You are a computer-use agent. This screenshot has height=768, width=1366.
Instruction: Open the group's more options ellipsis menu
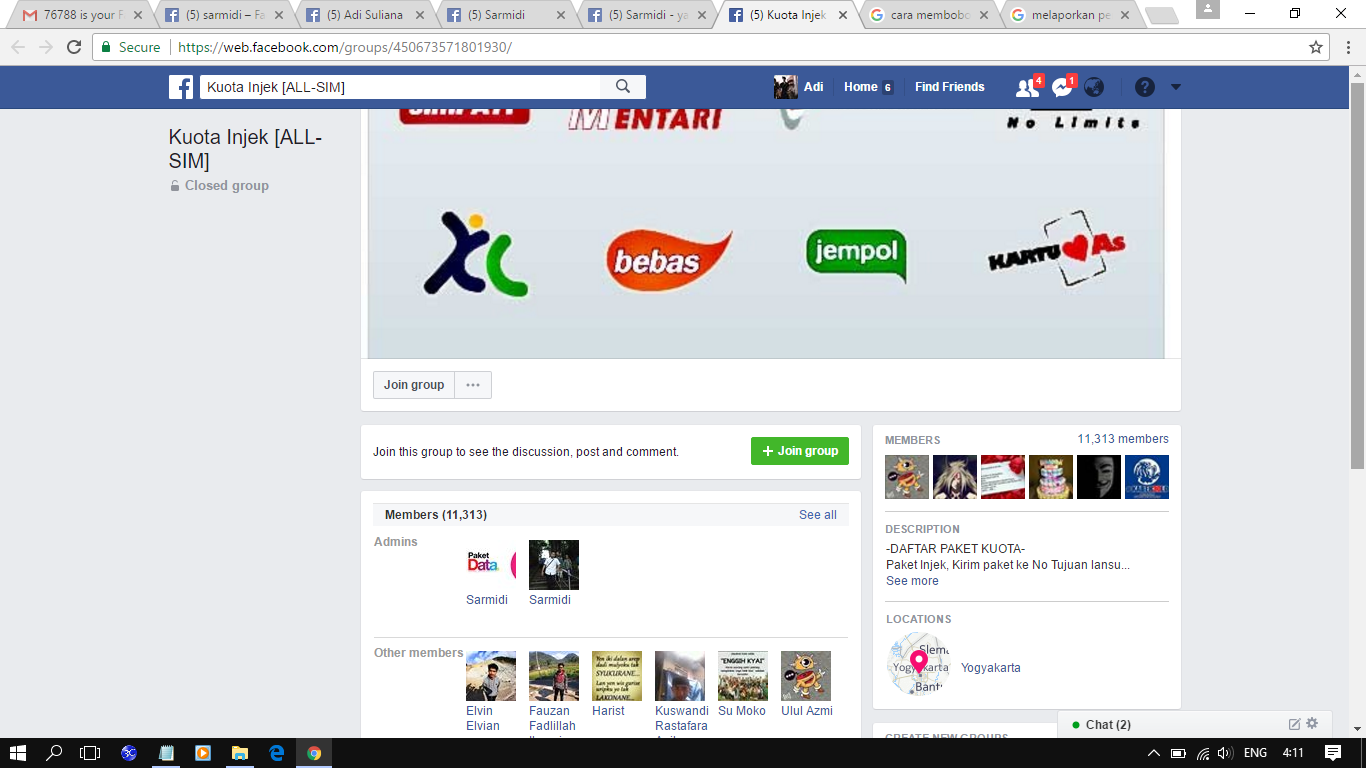click(473, 385)
